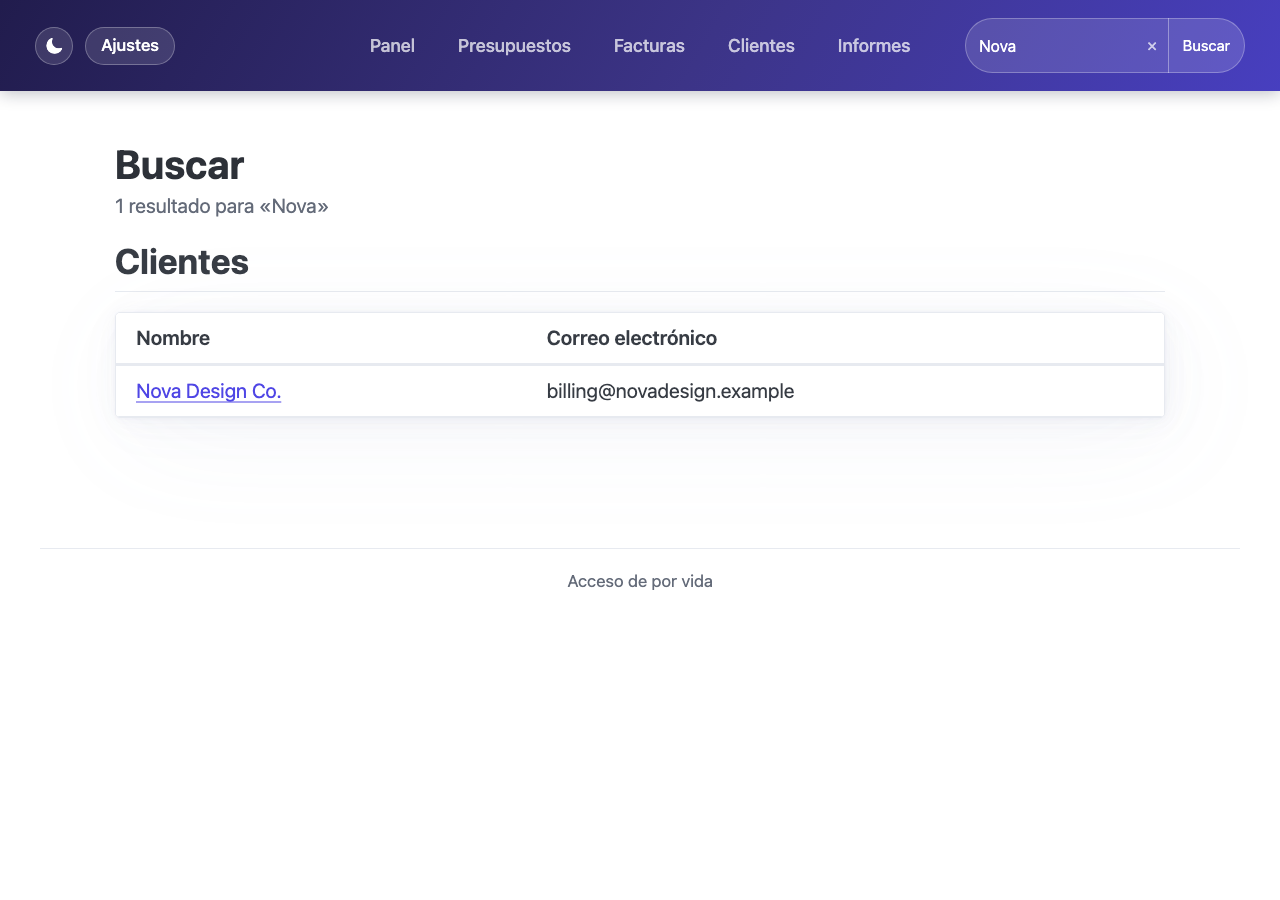Screen dimensions: 1280x900
Task: Open the Informes page
Action: (x=874, y=46)
